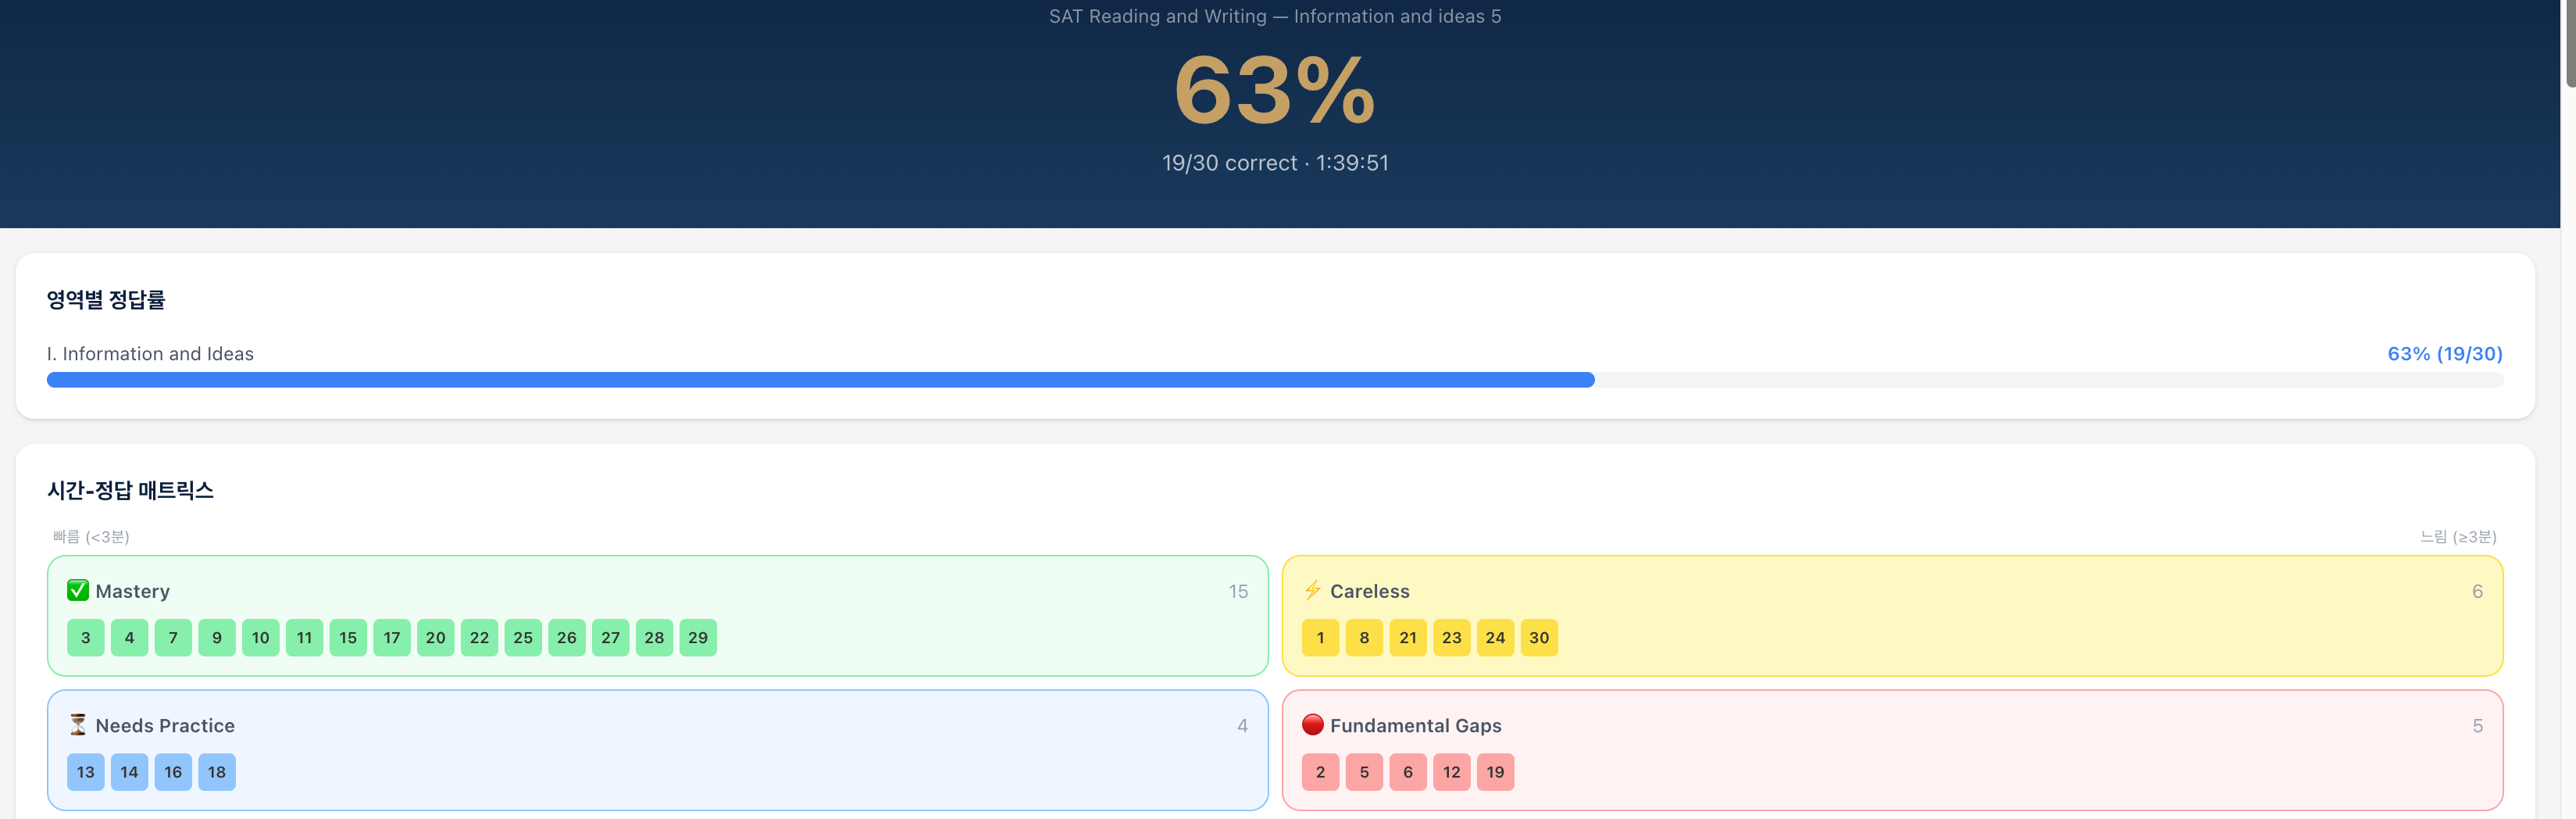Open question 11 green chip
Image resolution: width=2576 pixels, height=819 pixels.
tap(304, 638)
